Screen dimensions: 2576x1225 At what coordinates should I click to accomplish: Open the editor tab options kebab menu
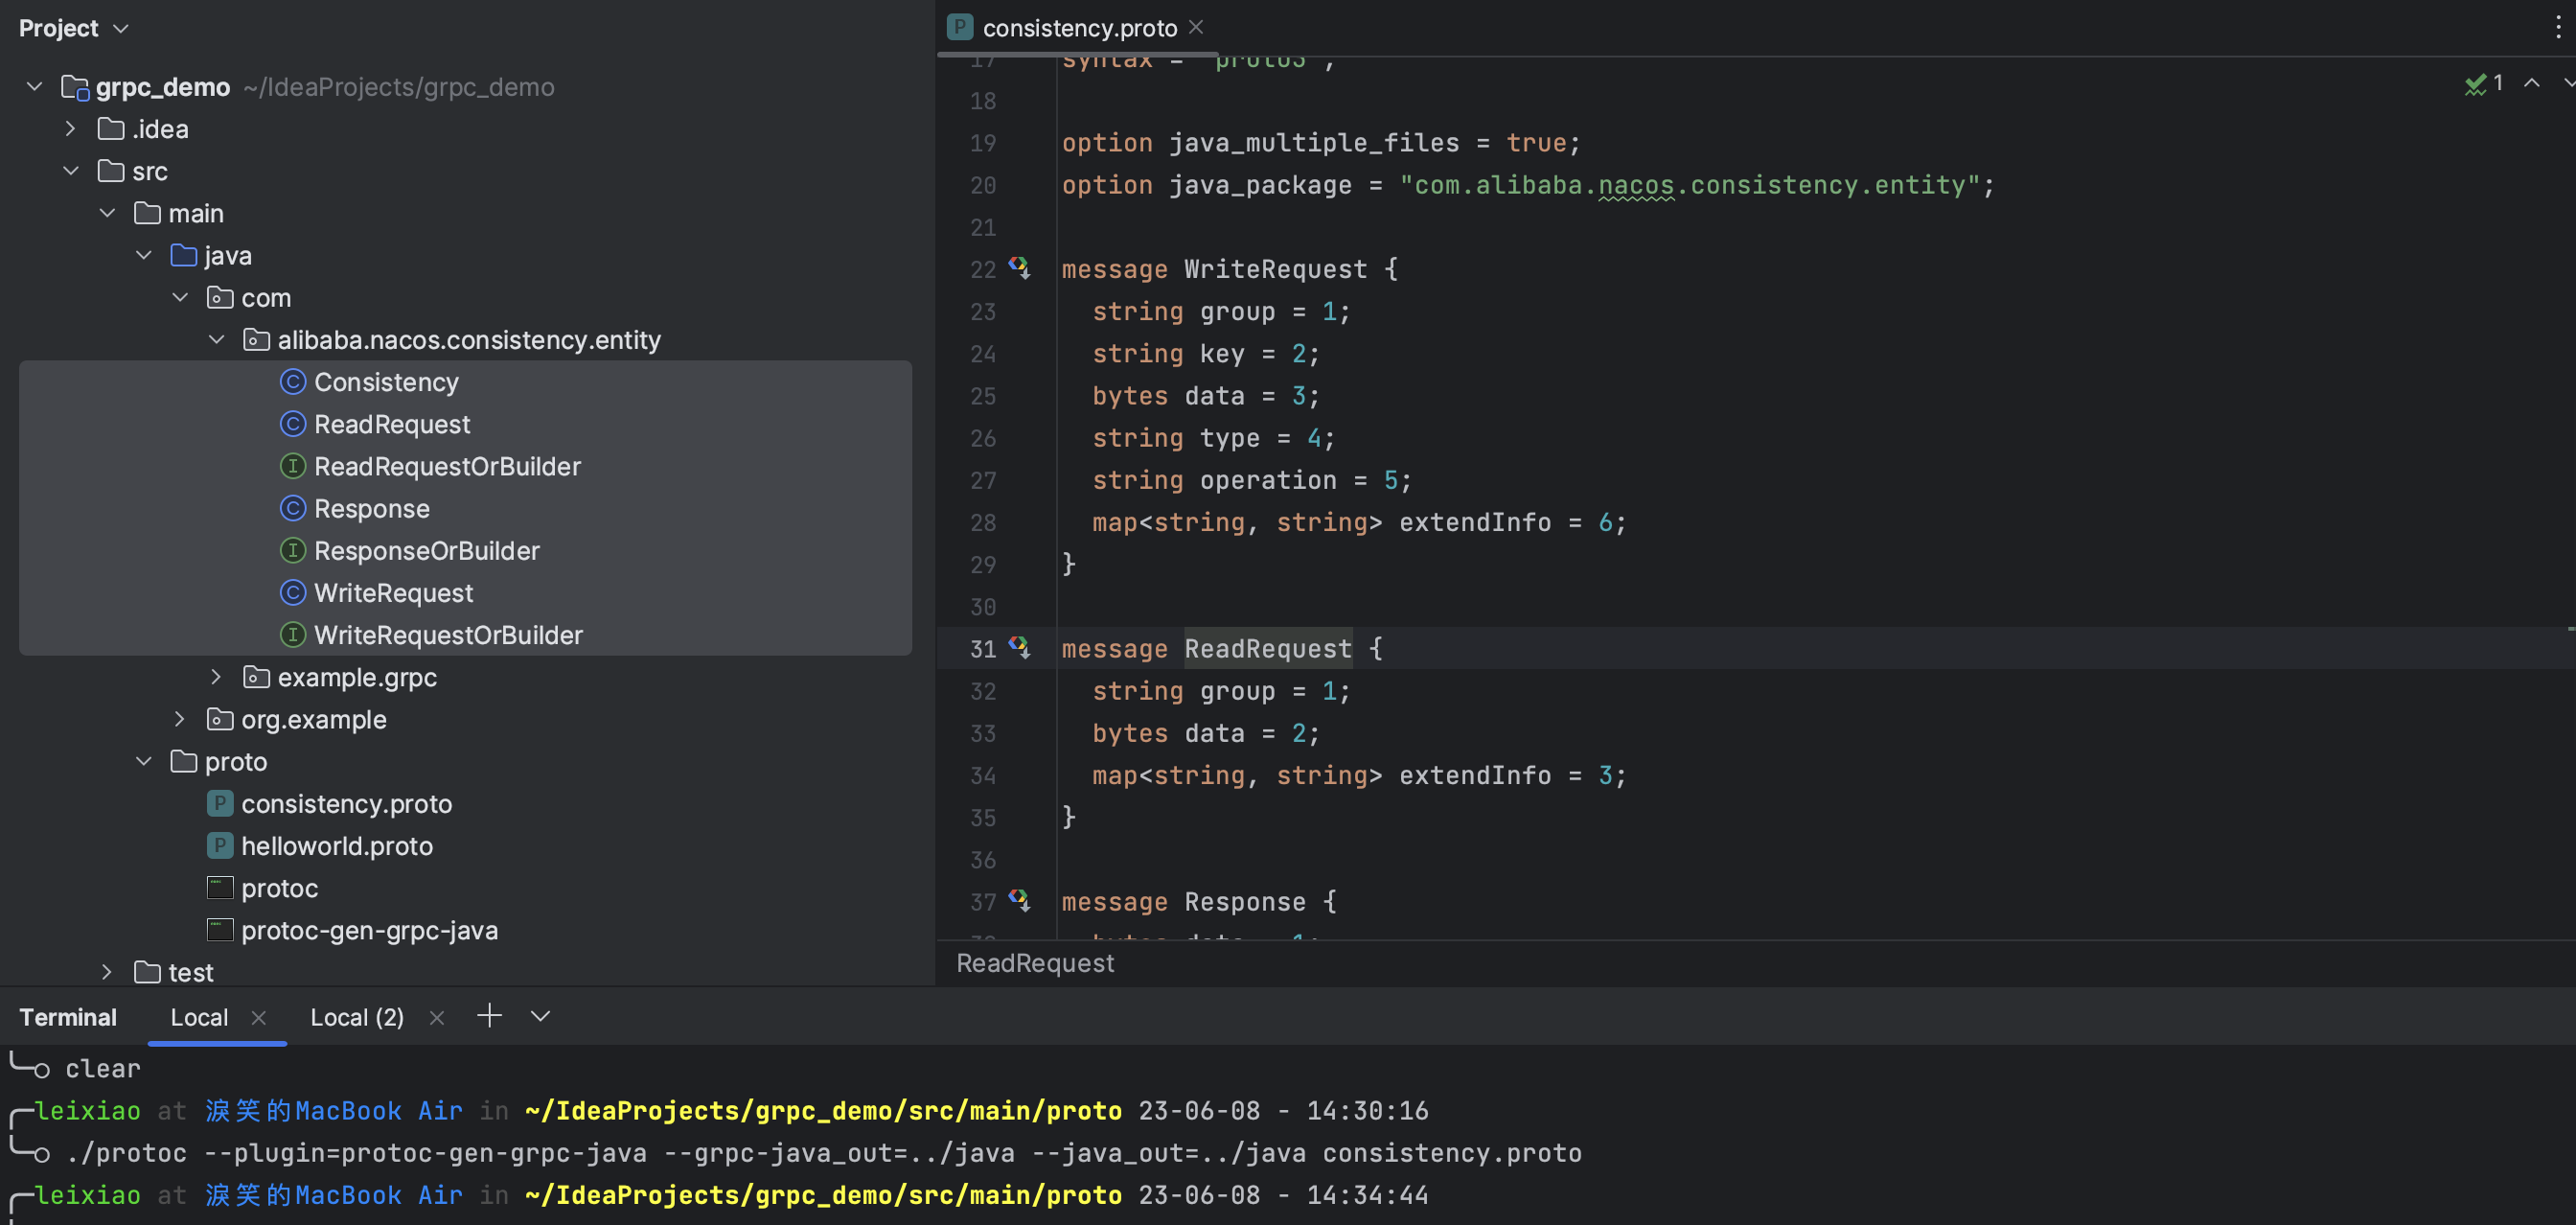2557,27
